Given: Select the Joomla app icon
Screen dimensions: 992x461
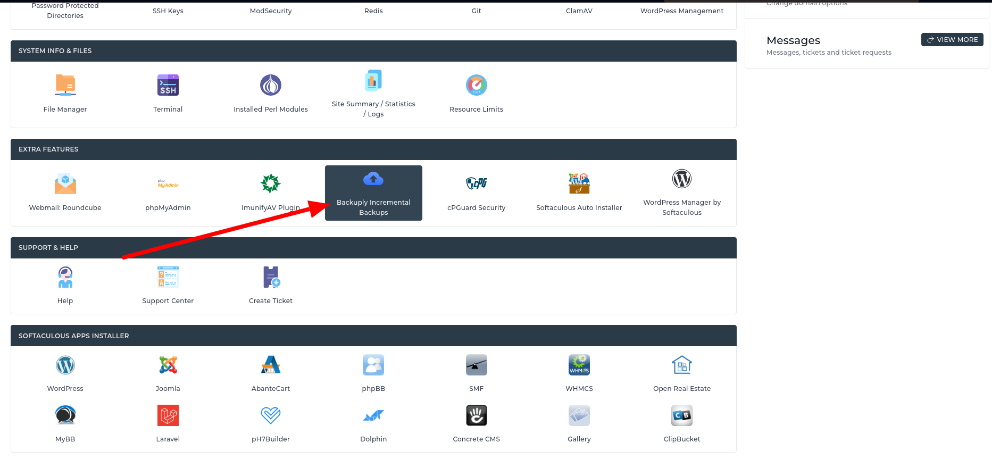Looking at the screenshot, I should pos(168,365).
